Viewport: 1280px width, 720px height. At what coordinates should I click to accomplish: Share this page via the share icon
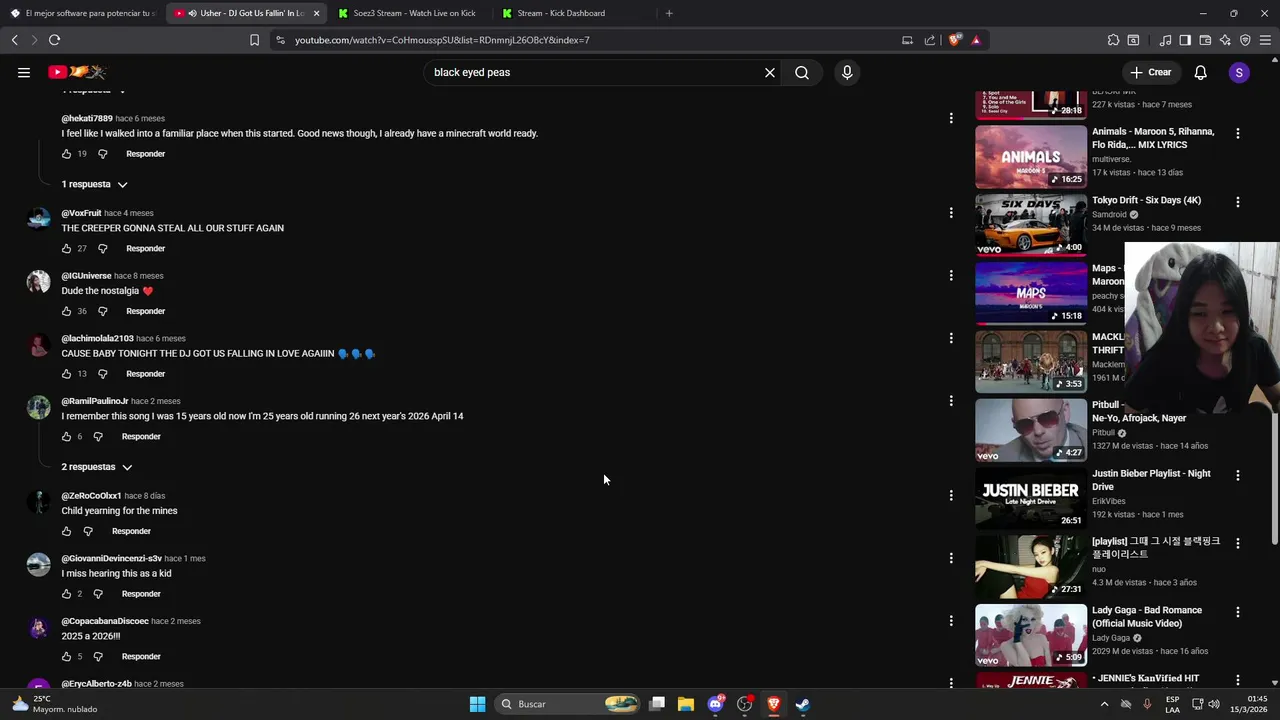point(930,40)
